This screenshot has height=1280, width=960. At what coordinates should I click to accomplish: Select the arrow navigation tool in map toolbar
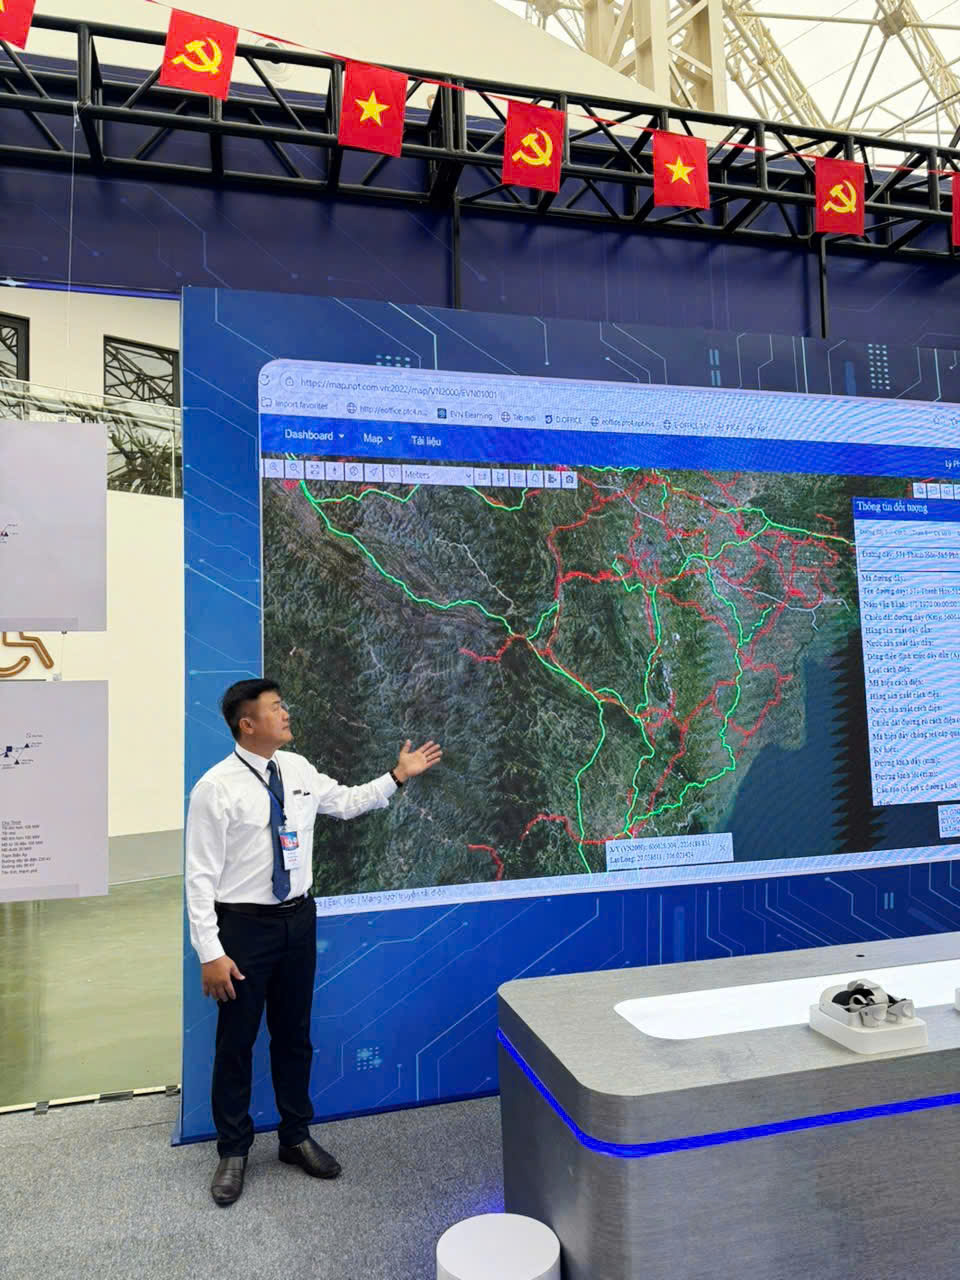coord(373,471)
